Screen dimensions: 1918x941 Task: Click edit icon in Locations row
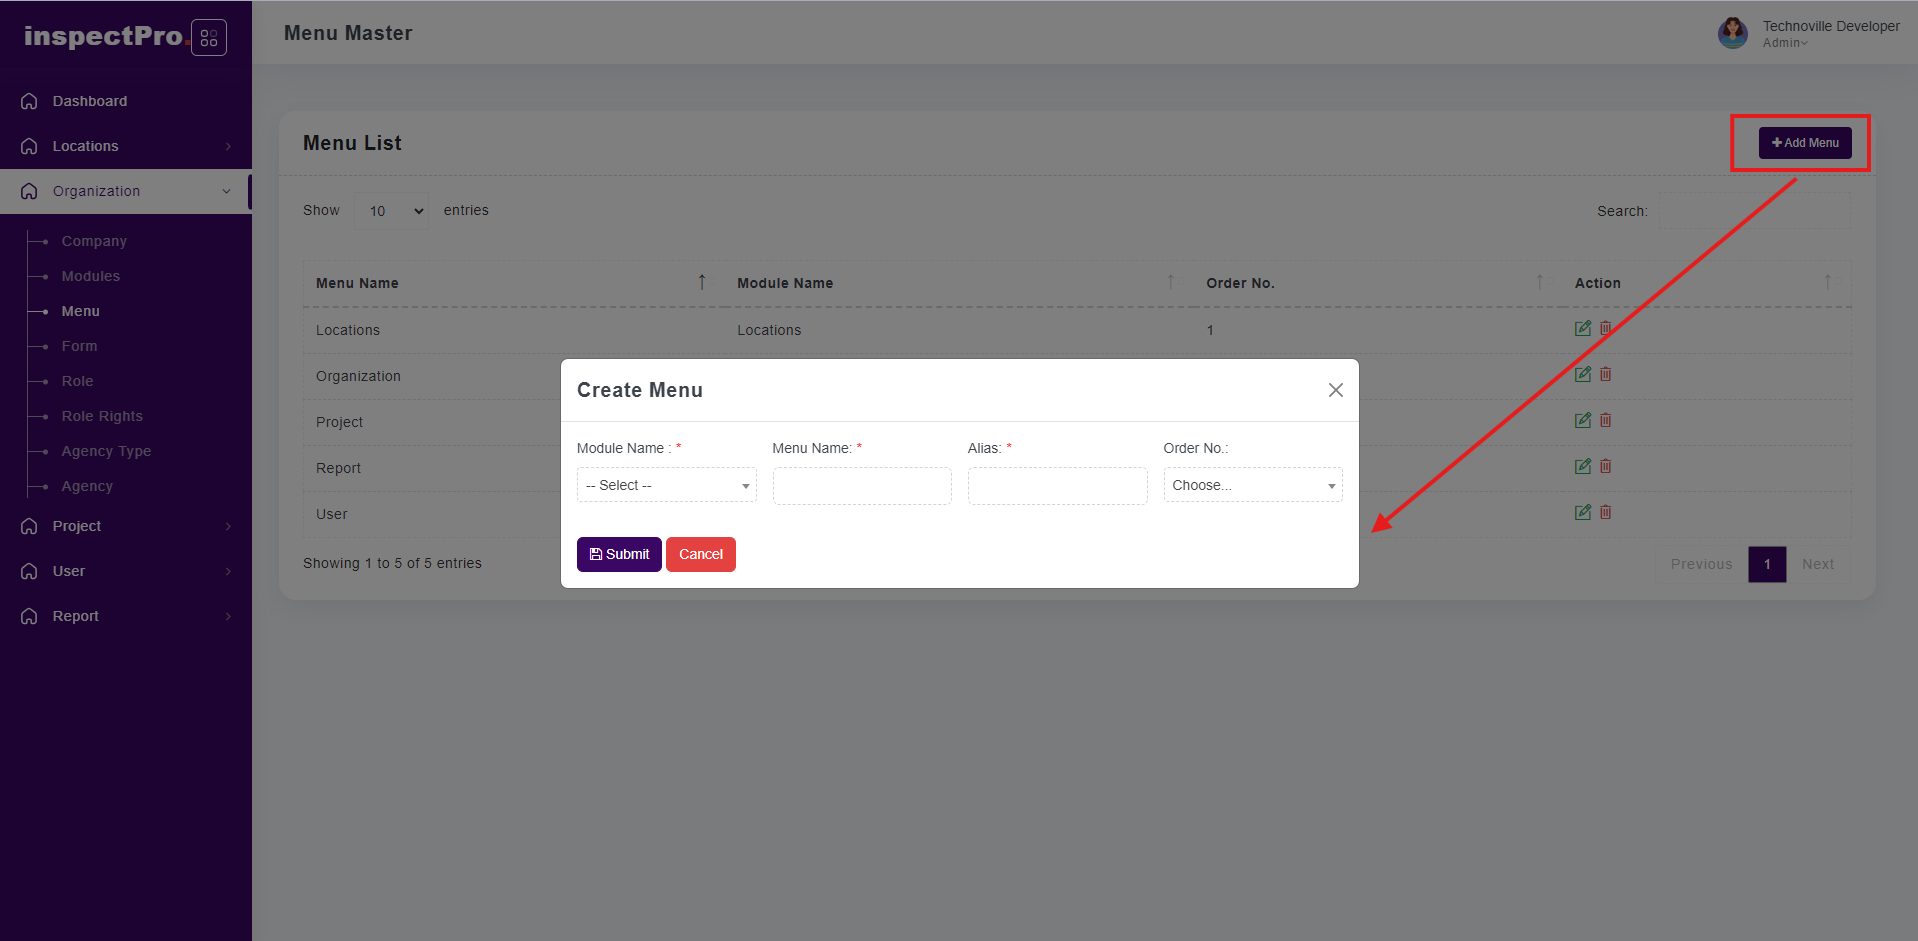pos(1582,328)
